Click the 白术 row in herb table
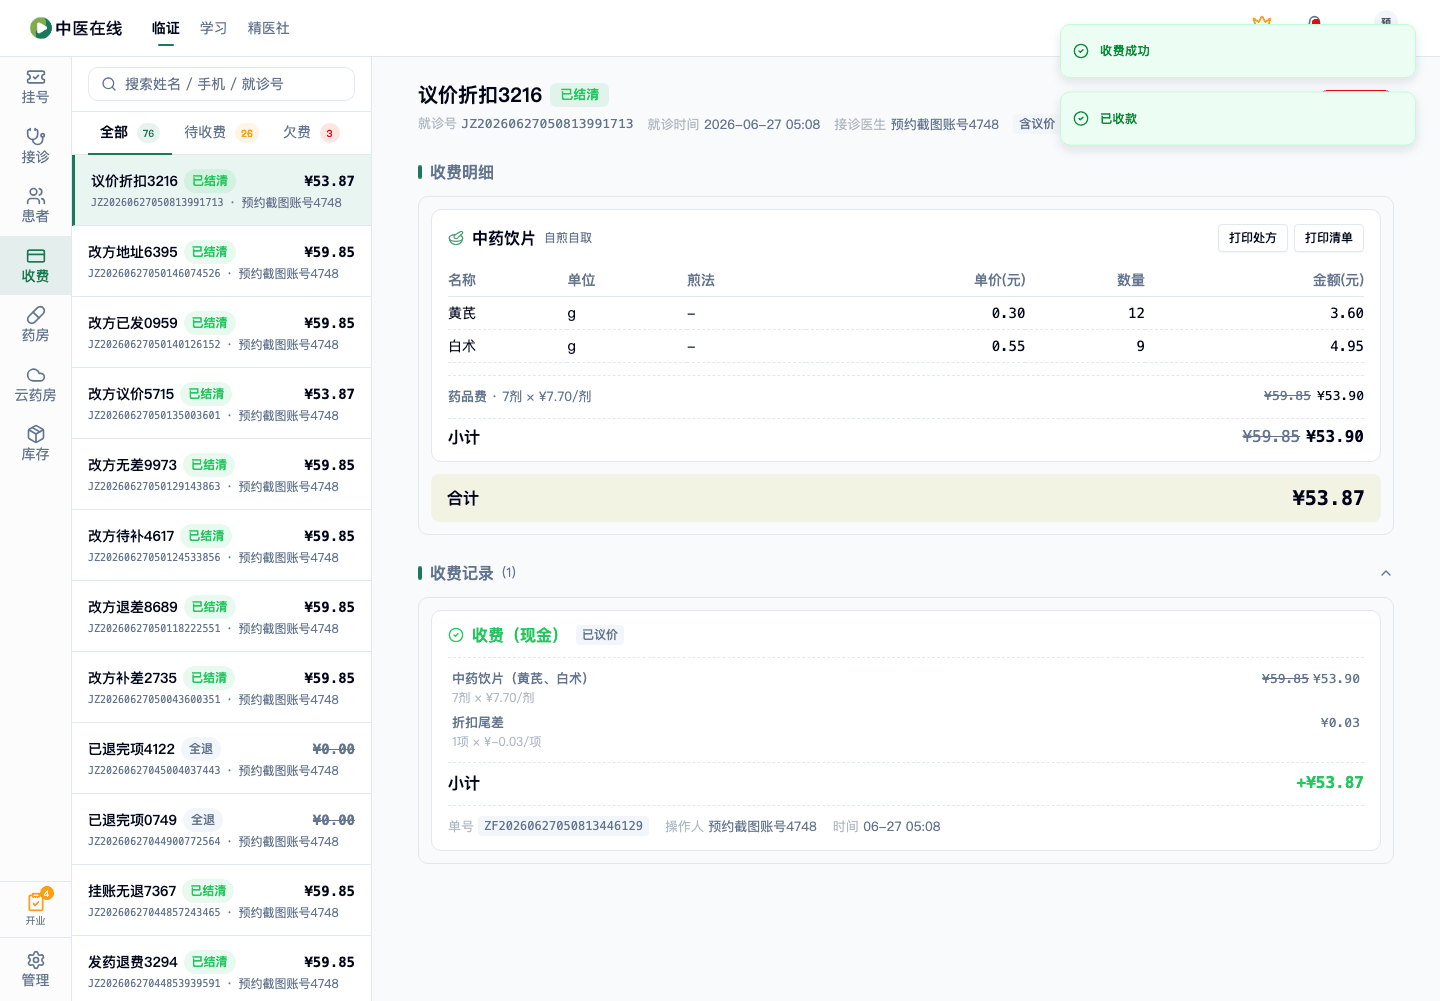Image resolution: width=1440 pixels, height=1001 pixels. tap(906, 346)
